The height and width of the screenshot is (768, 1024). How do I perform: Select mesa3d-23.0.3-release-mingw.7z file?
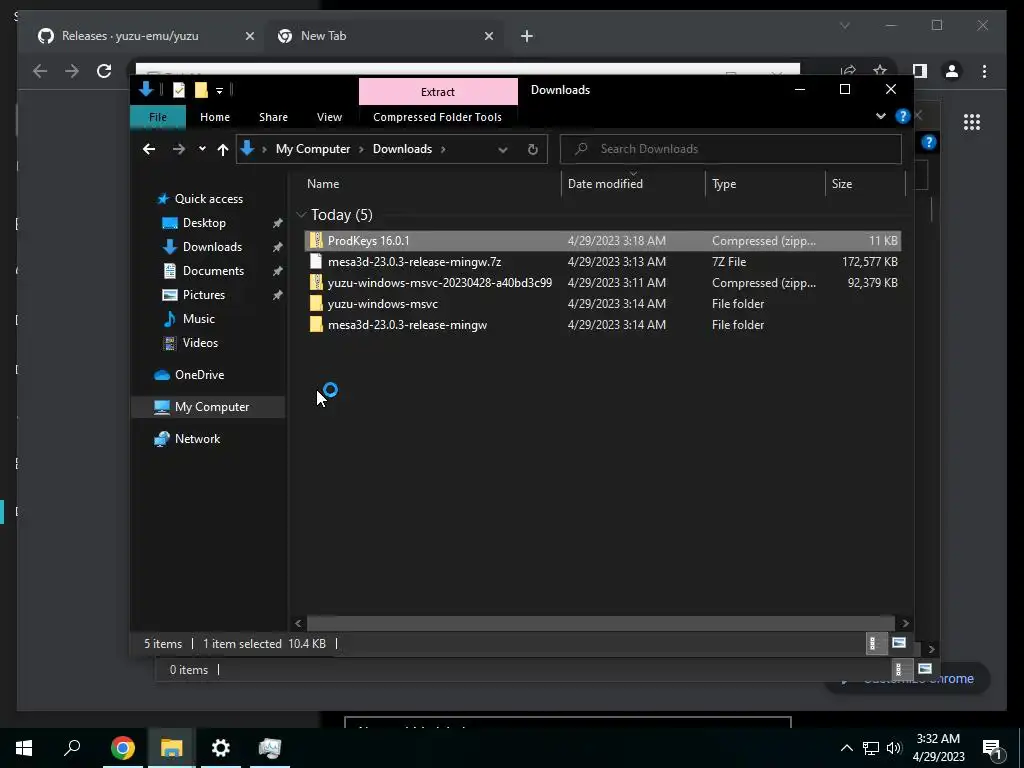click(602, 262)
